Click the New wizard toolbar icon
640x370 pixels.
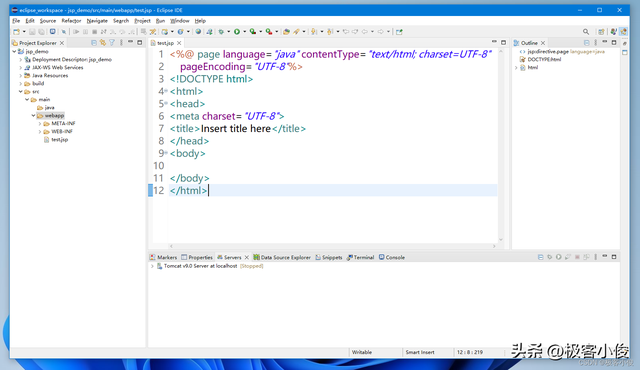[x=16, y=31]
